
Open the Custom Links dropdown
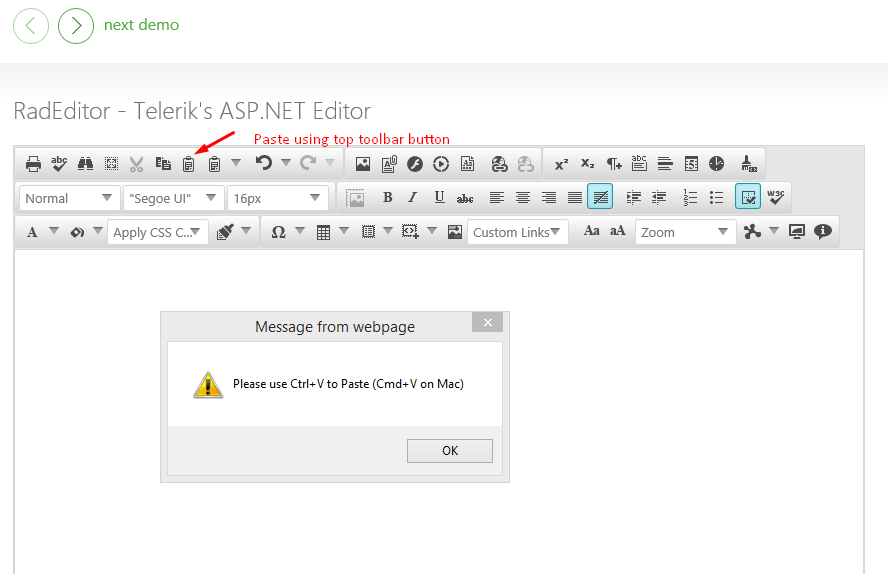pyautogui.click(x=518, y=232)
